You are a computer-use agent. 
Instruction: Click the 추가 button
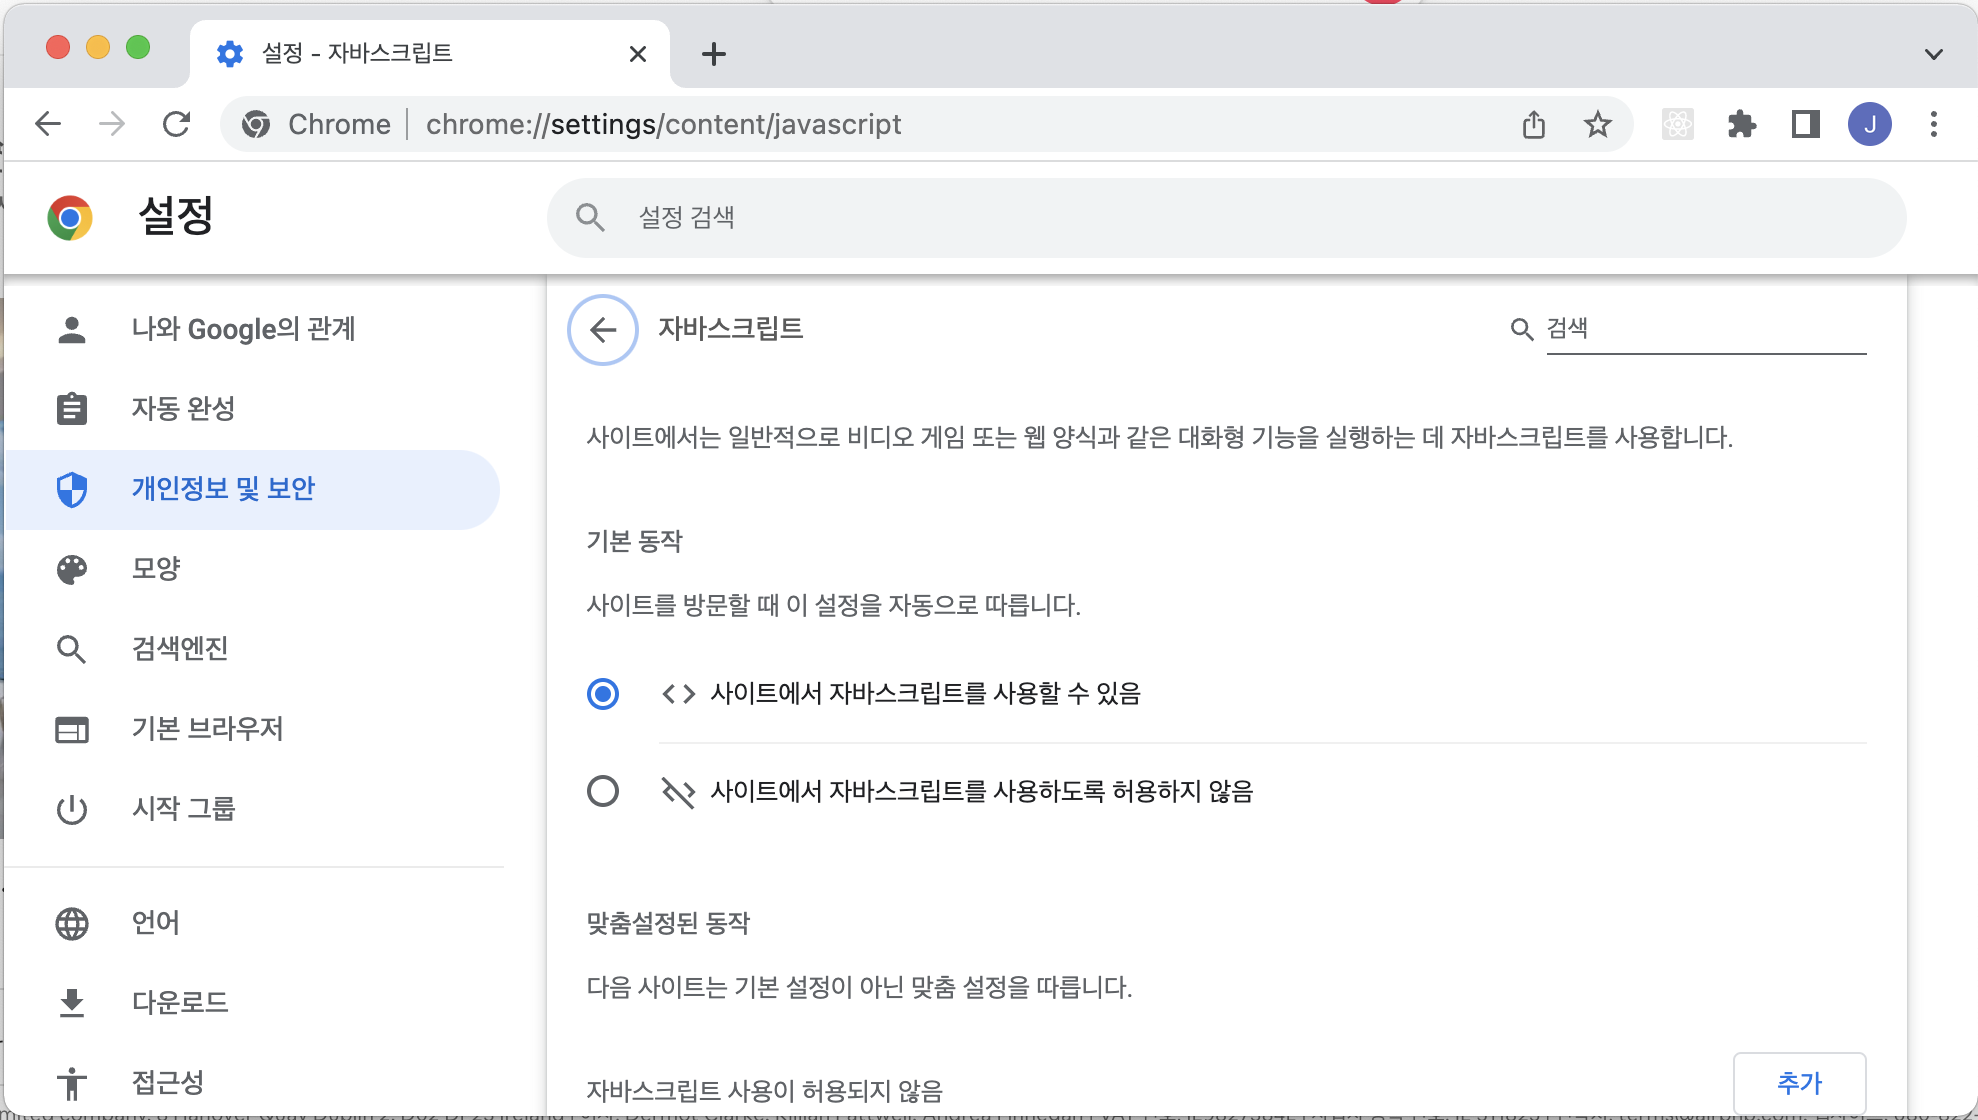(x=1798, y=1083)
